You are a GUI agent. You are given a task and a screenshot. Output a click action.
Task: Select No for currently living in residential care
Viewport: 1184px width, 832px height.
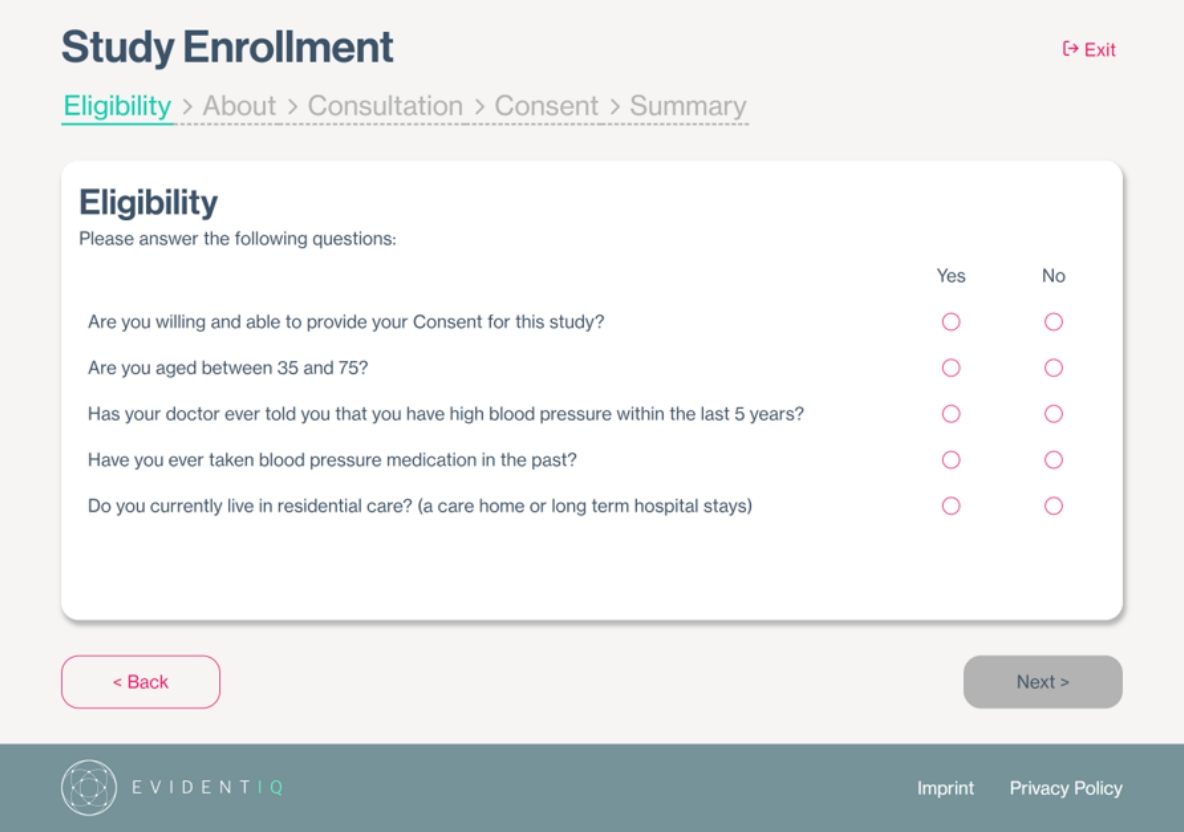1052,507
